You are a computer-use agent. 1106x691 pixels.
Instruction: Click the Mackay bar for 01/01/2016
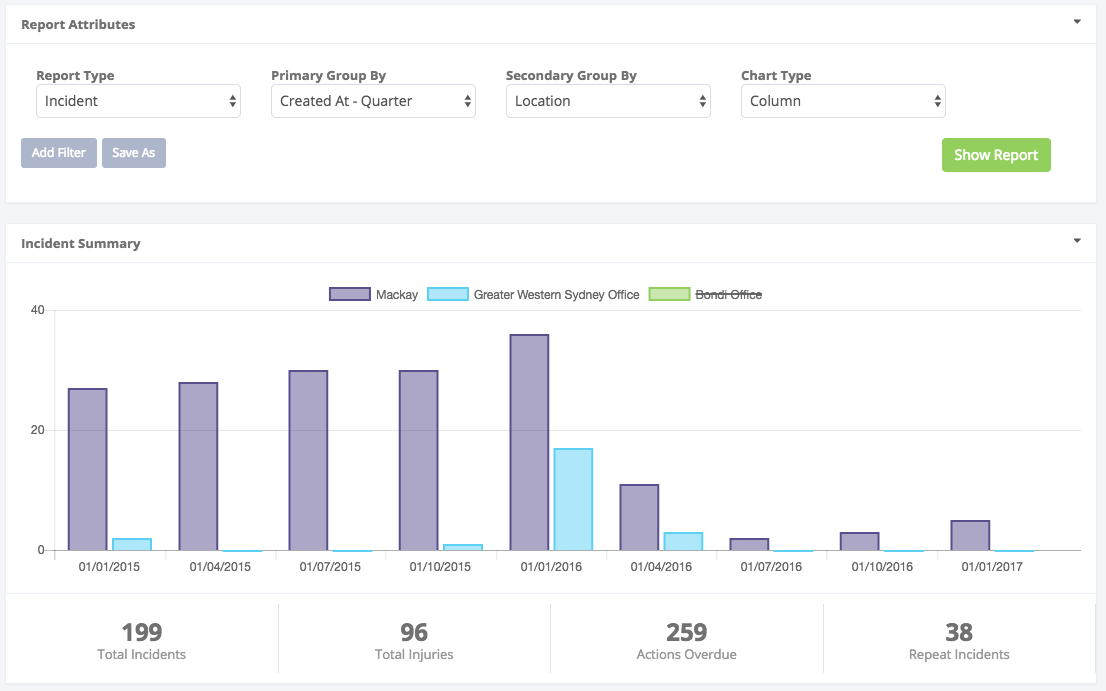pos(529,443)
